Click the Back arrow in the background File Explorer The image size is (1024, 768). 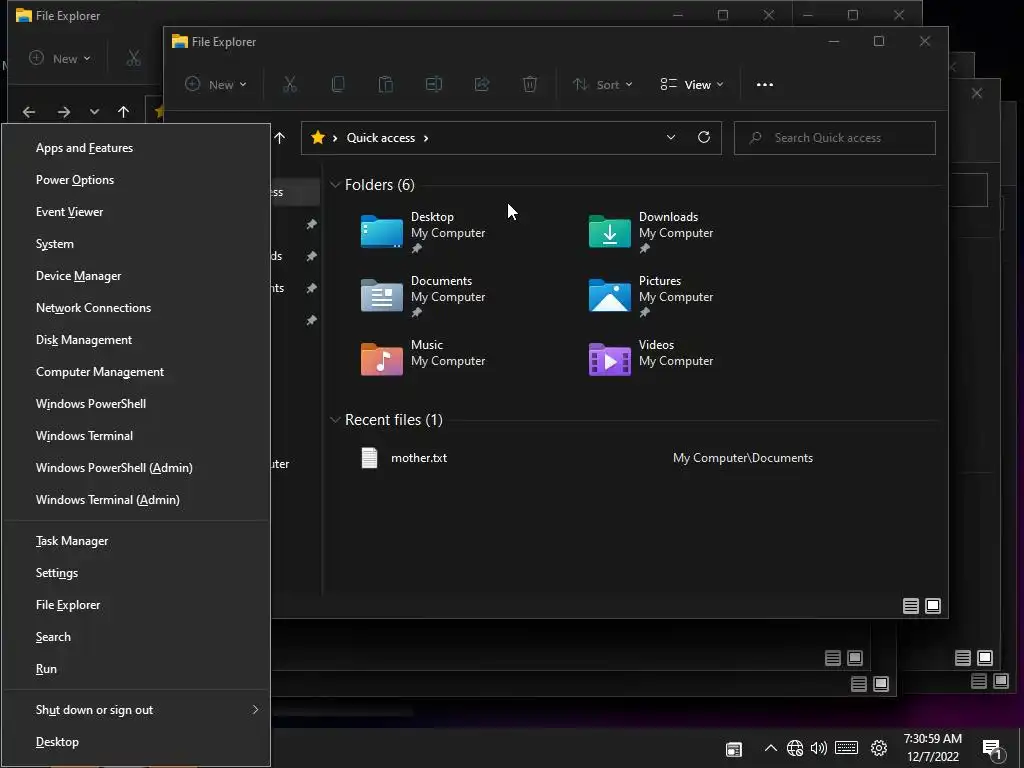coord(29,112)
